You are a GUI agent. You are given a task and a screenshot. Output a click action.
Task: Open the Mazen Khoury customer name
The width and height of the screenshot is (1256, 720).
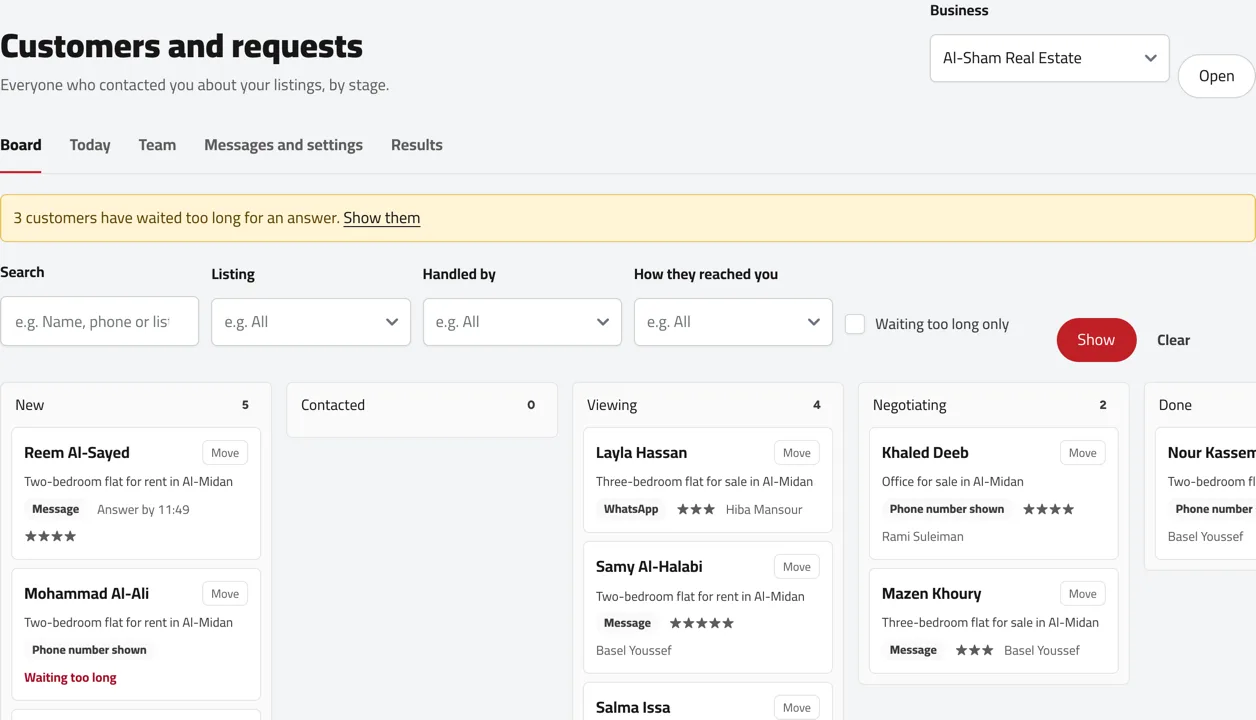[931, 594]
